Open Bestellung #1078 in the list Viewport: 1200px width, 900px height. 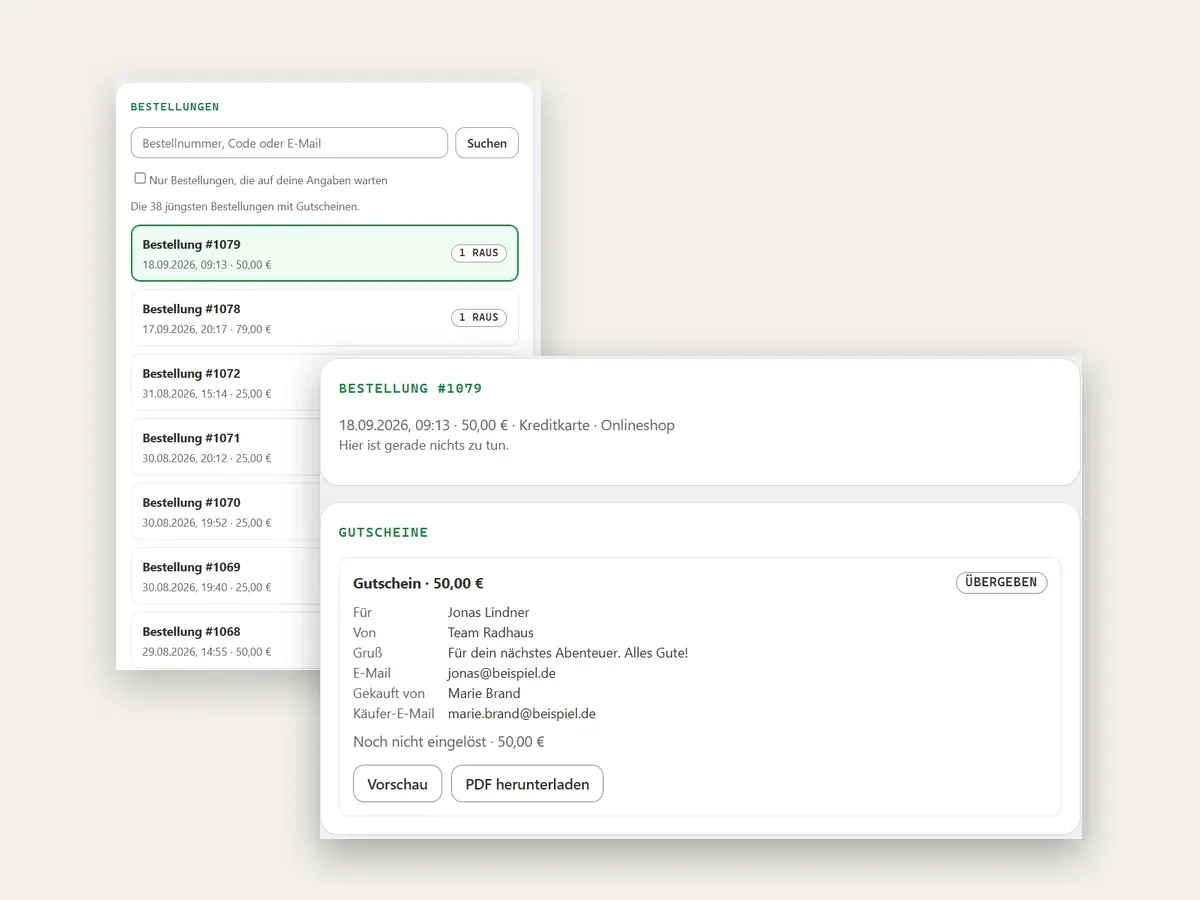coord(325,318)
